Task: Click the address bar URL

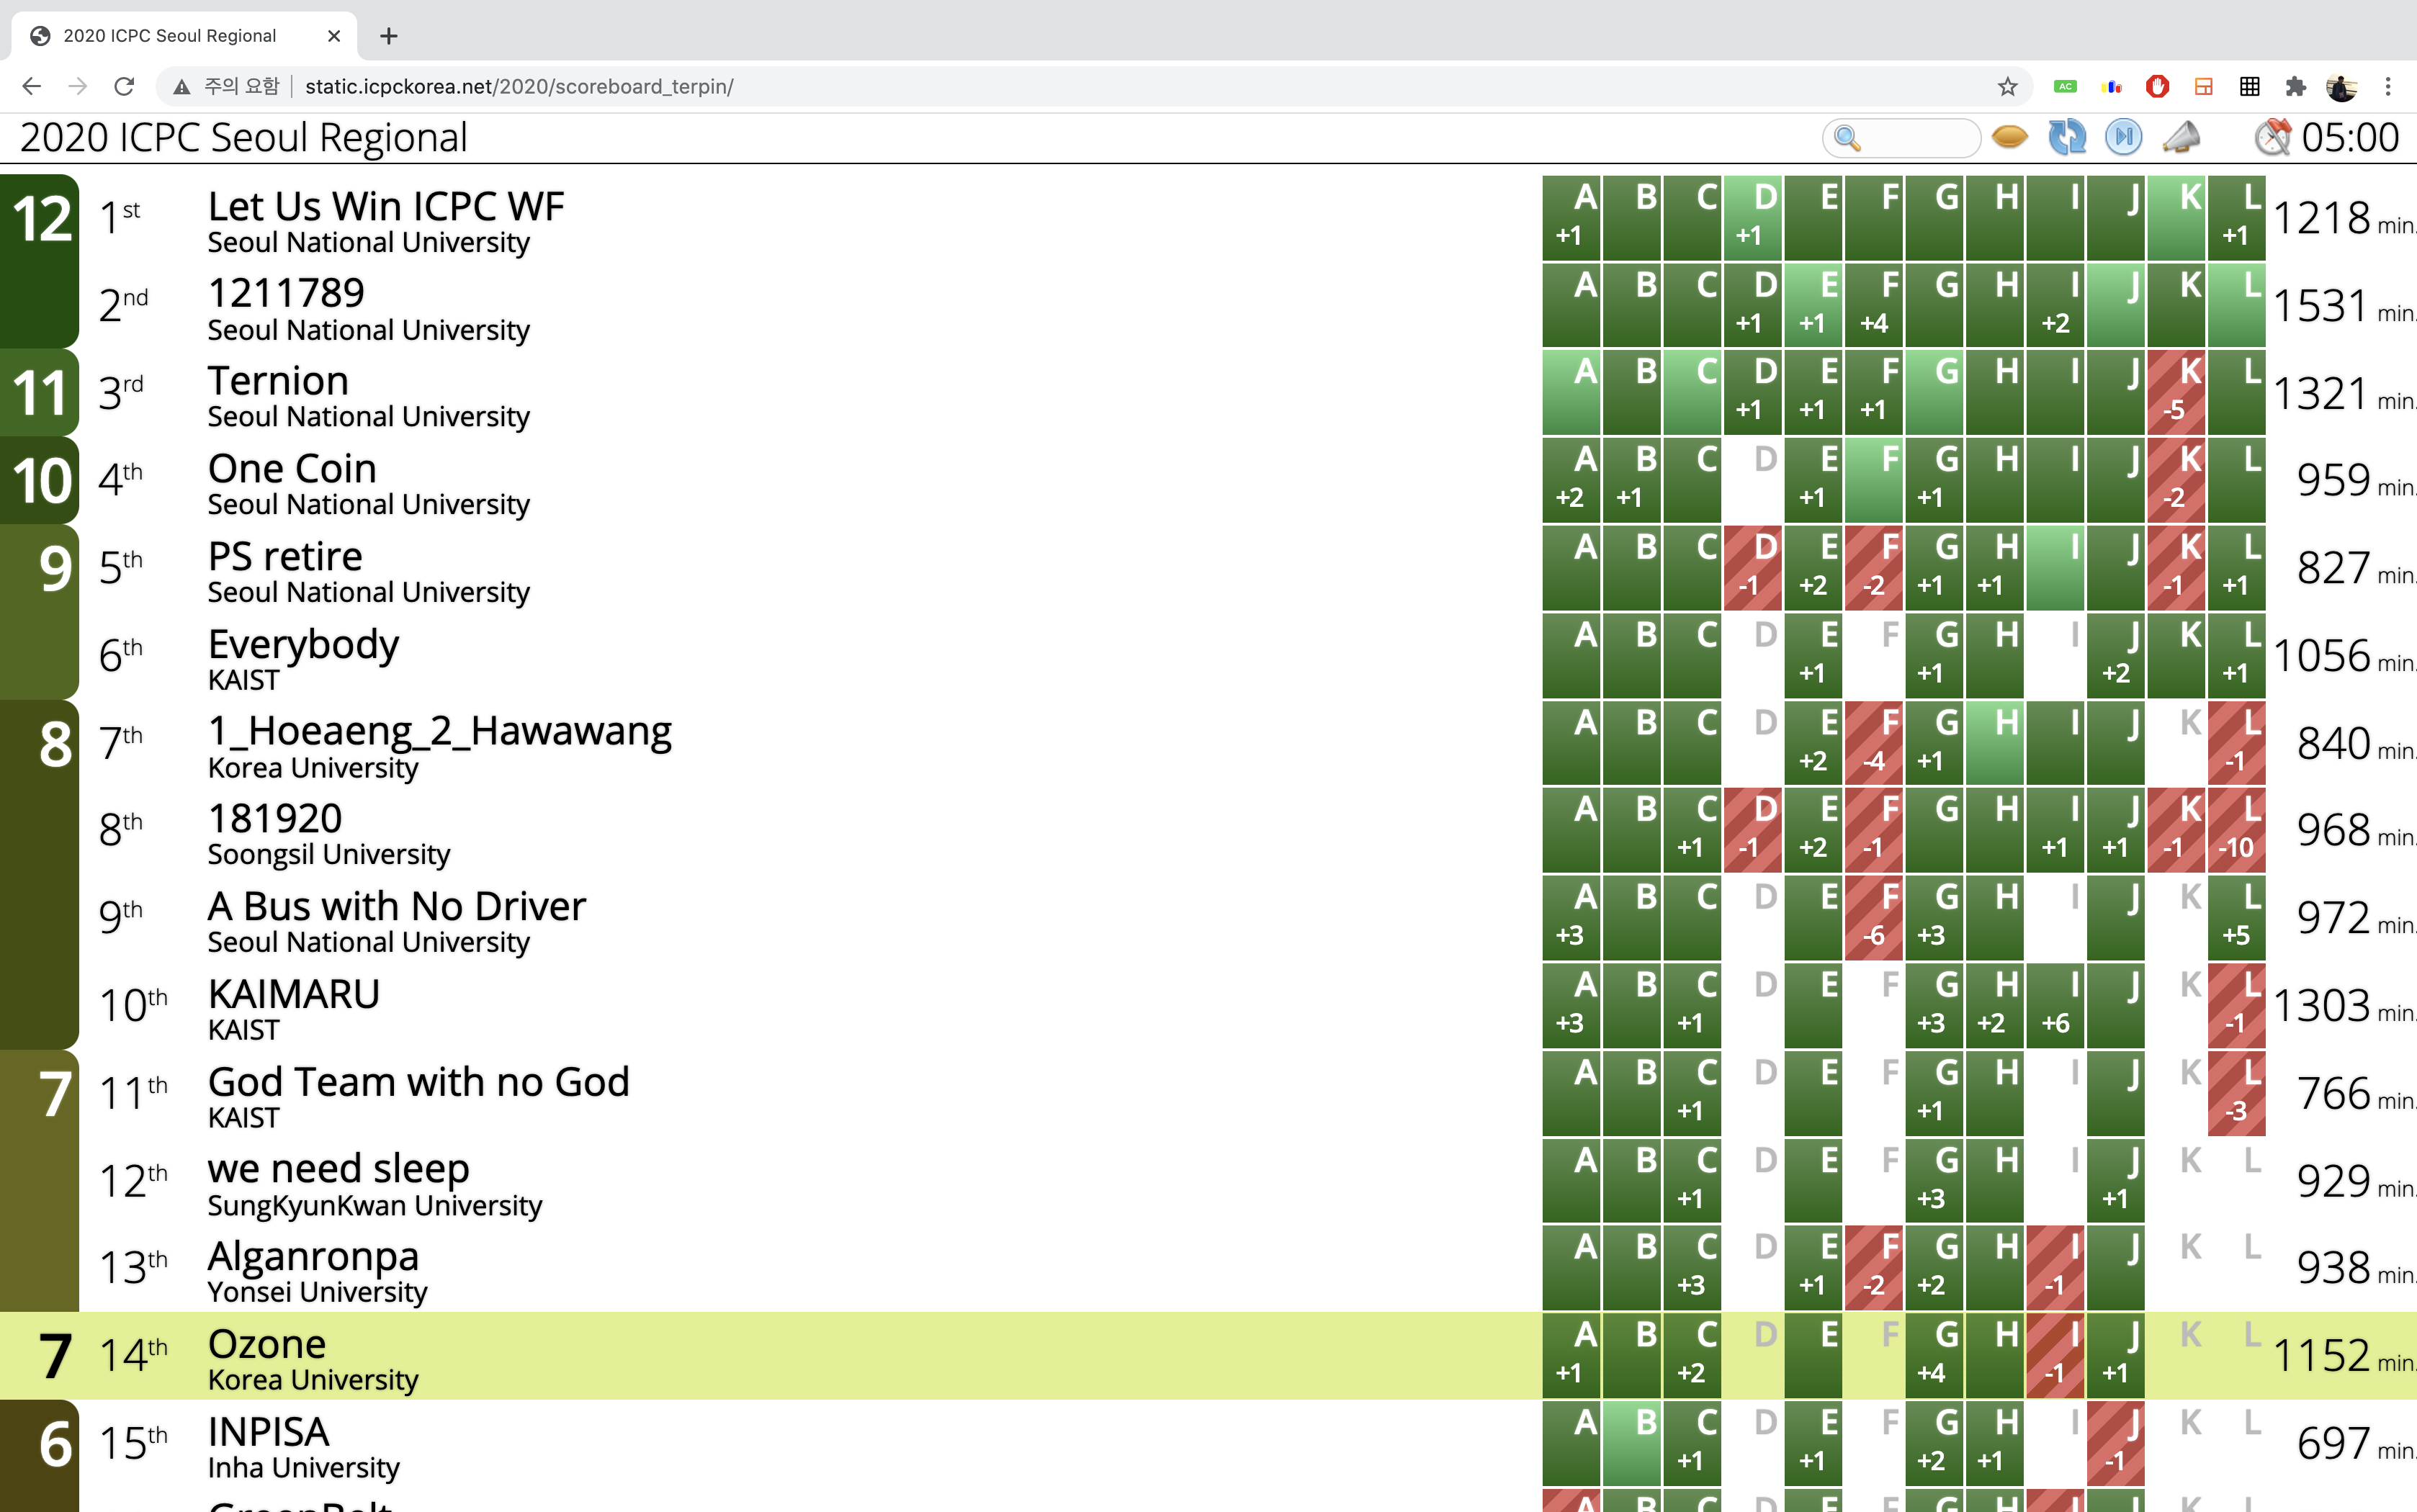Action: click(519, 87)
